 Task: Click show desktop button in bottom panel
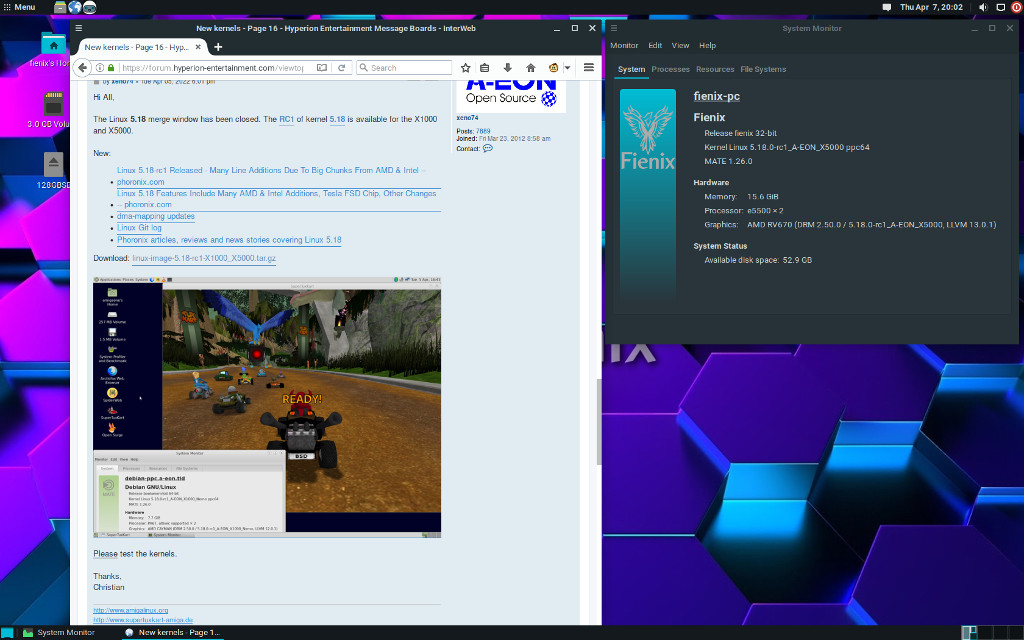(x=7, y=632)
